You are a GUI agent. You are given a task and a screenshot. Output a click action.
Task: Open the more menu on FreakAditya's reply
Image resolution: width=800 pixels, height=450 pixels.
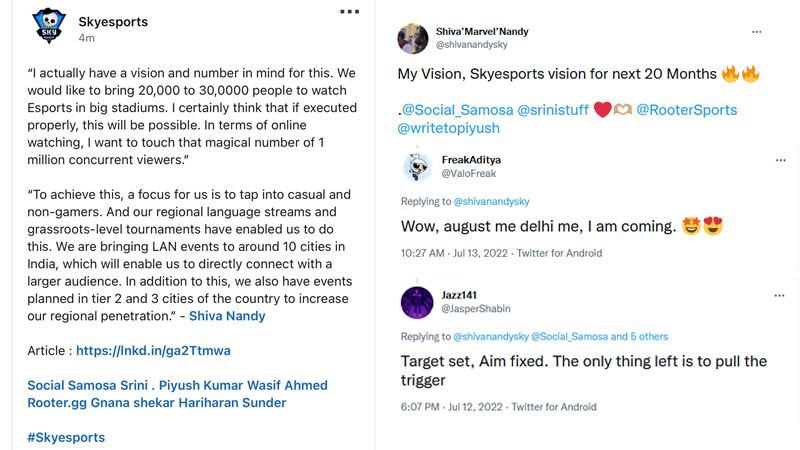780,160
